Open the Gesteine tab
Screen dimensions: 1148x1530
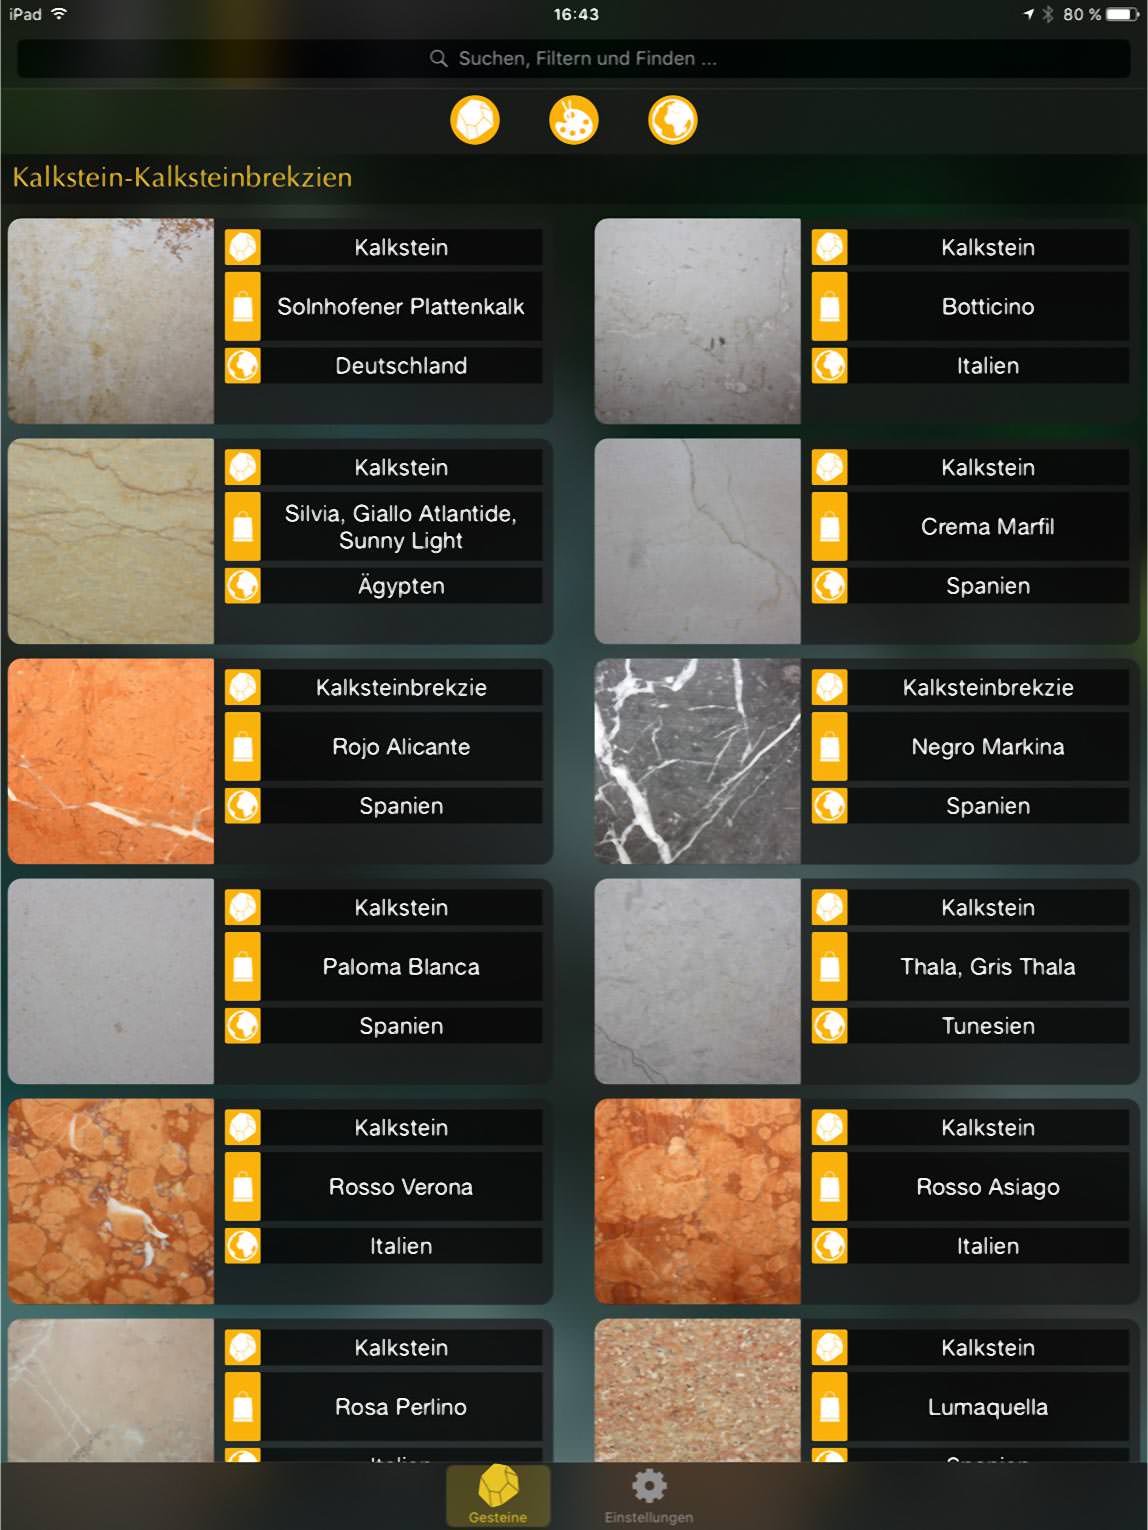(498, 1495)
